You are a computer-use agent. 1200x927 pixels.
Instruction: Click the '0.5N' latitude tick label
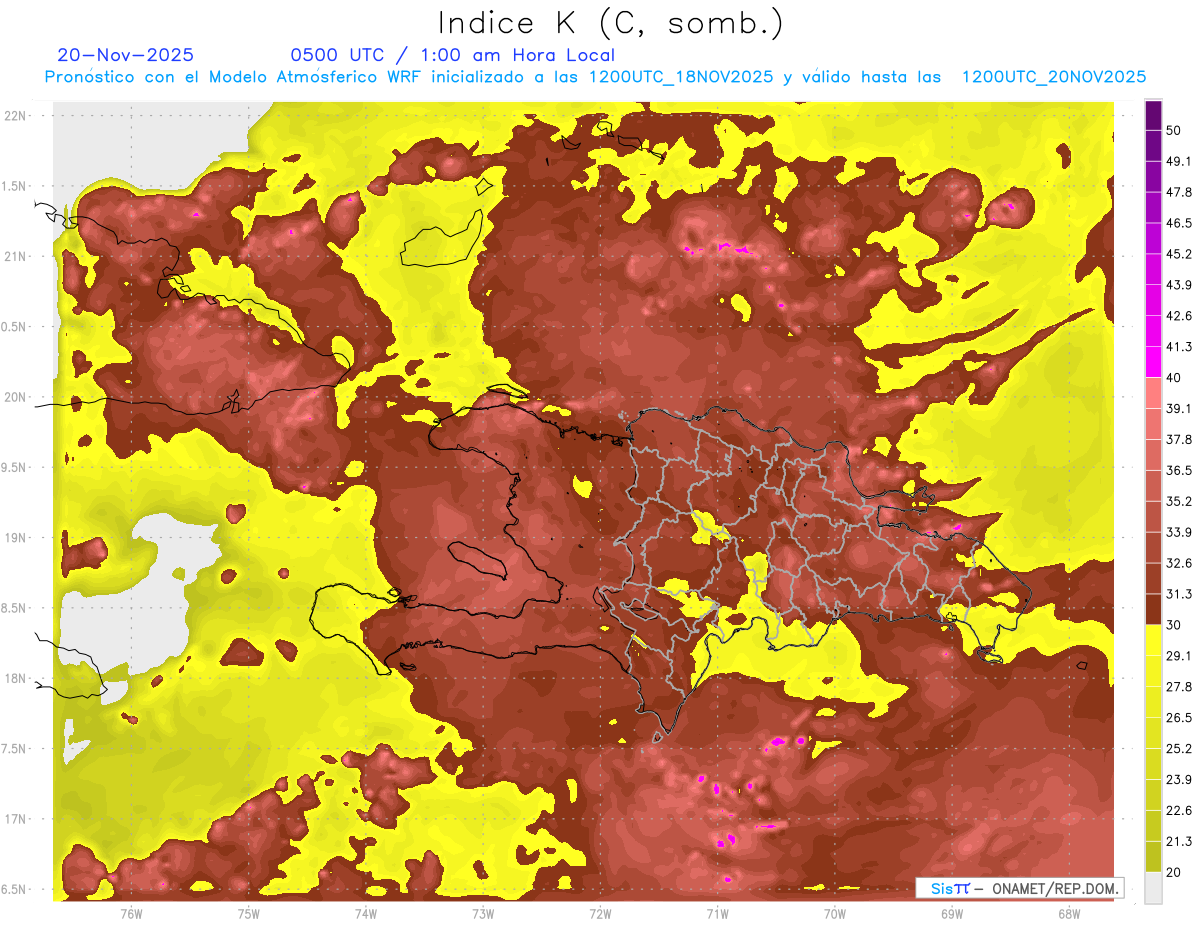[x=13, y=327]
